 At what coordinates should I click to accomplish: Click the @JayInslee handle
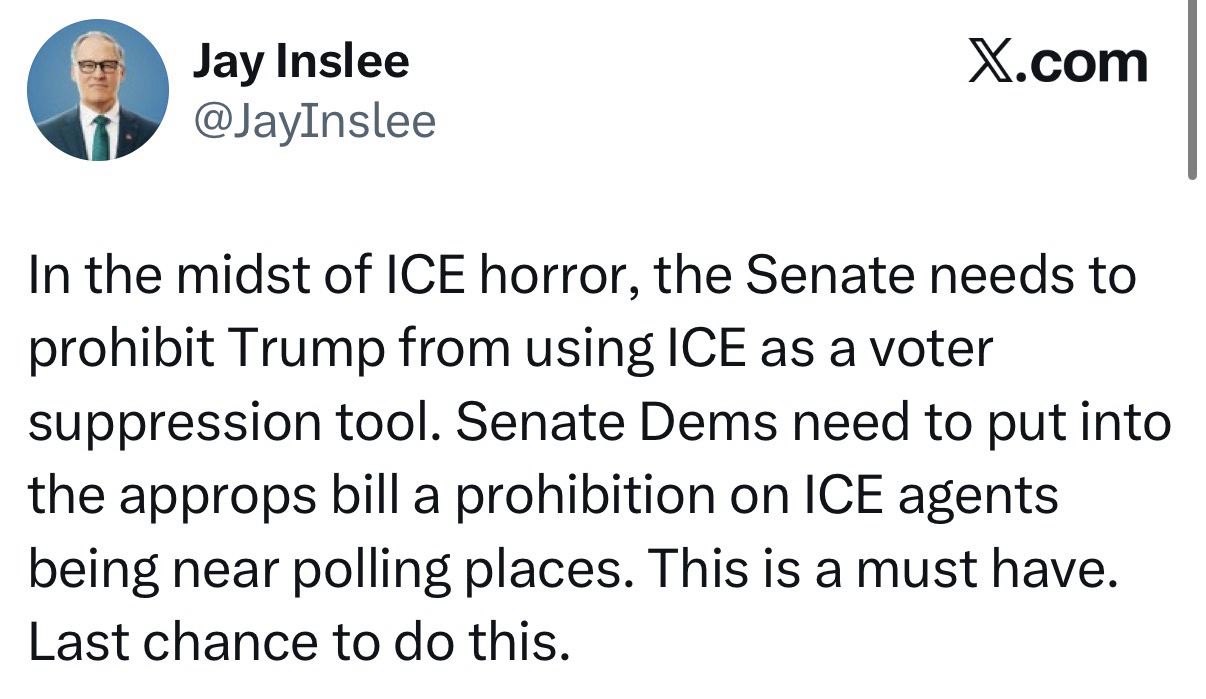[x=313, y=122]
